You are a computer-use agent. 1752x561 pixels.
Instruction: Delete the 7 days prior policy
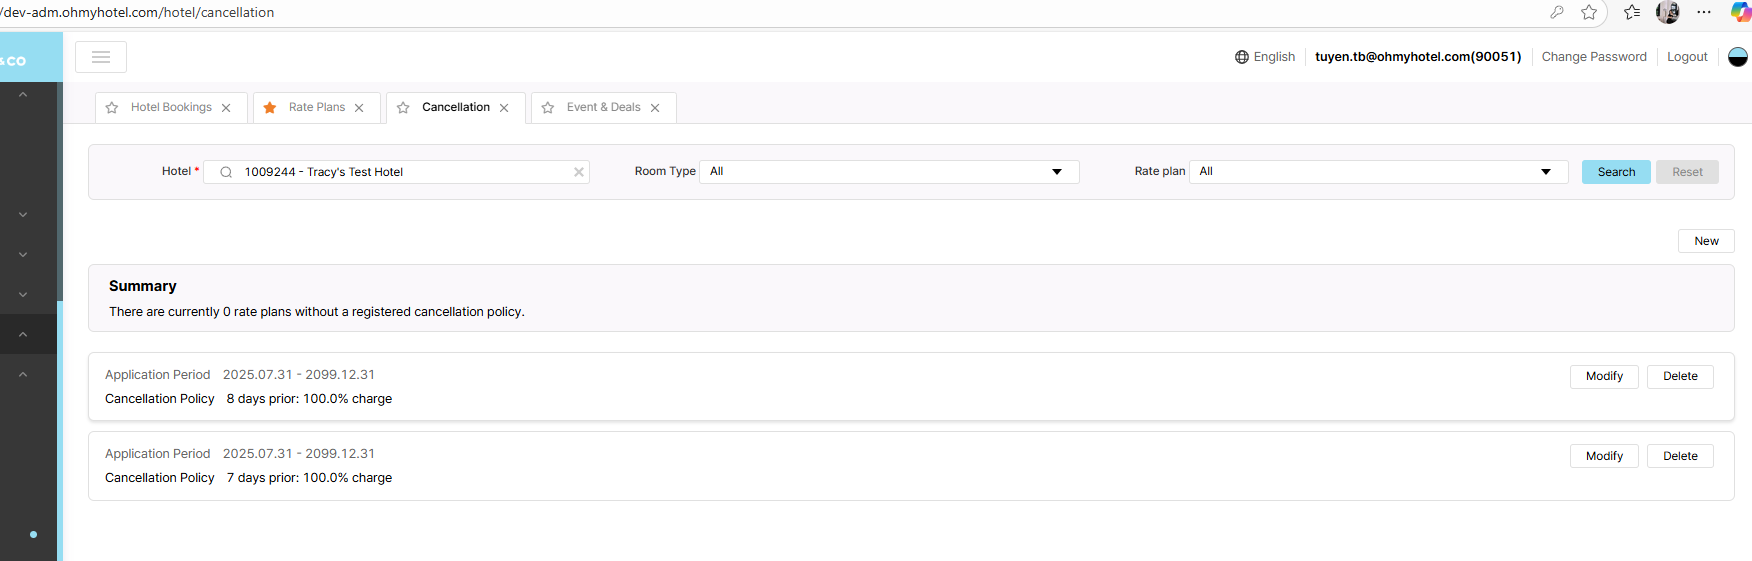point(1680,456)
